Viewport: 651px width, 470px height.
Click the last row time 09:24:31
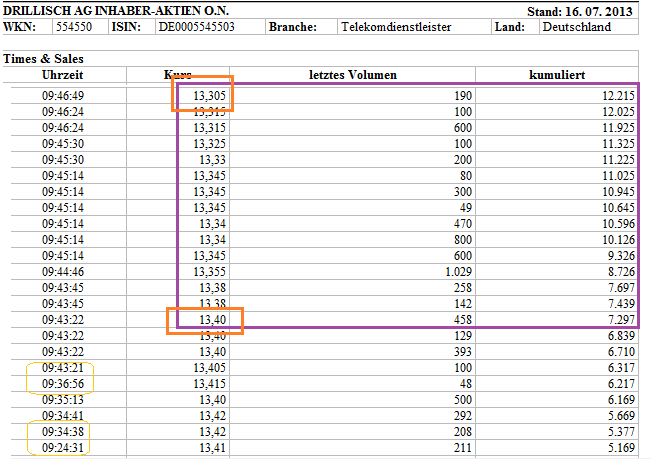[63, 447]
